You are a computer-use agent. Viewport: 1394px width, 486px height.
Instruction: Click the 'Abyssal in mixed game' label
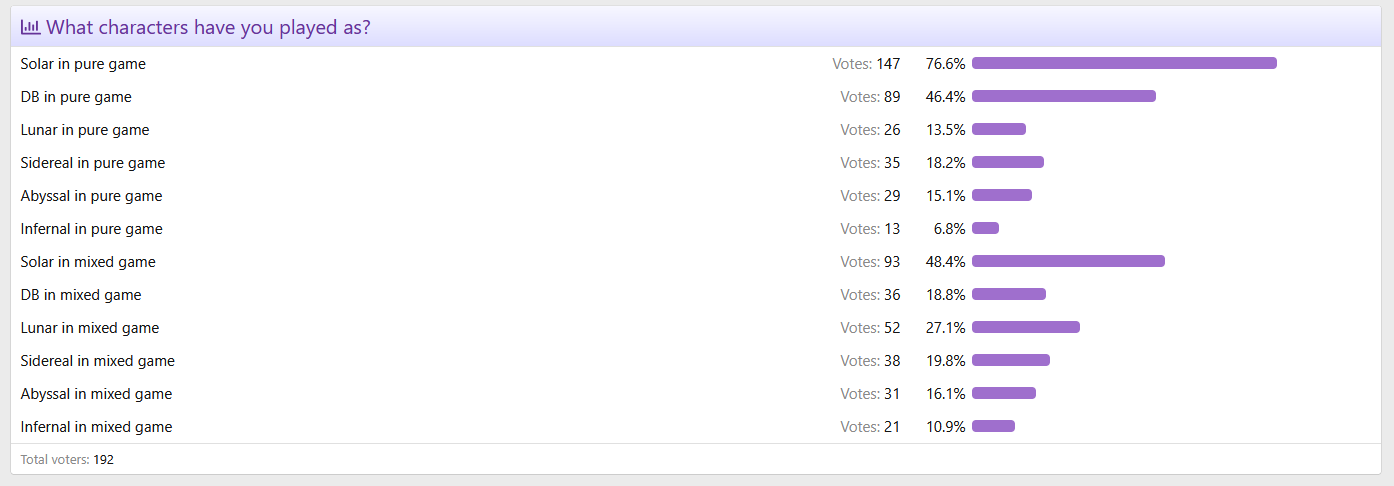tap(96, 394)
